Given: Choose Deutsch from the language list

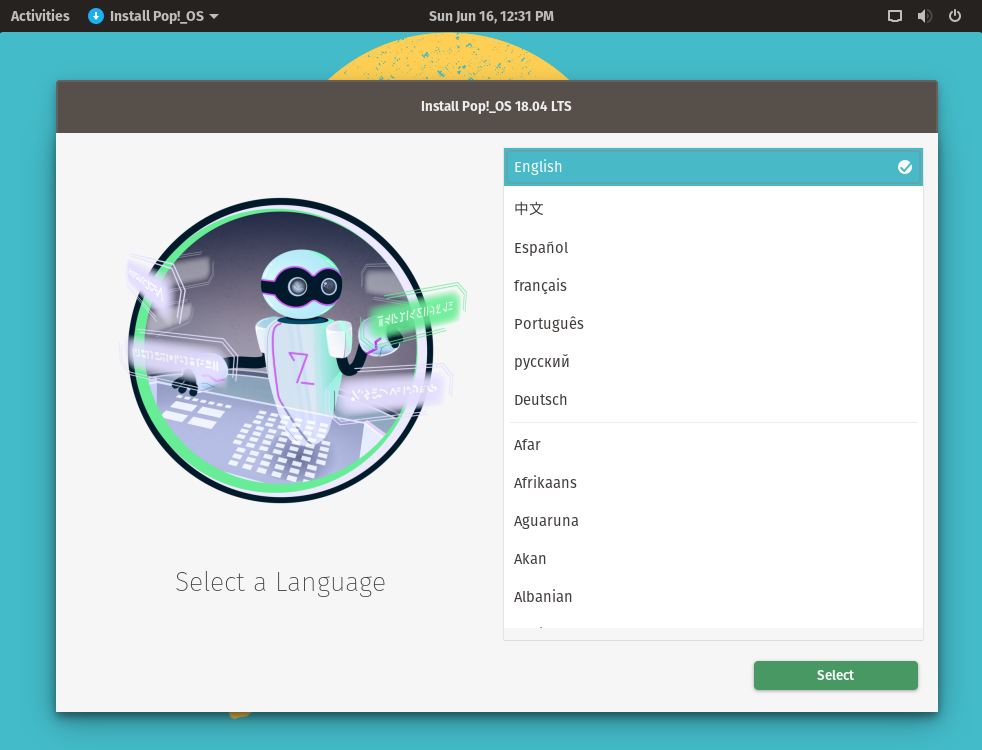Looking at the screenshot, I should coord(713,400).
